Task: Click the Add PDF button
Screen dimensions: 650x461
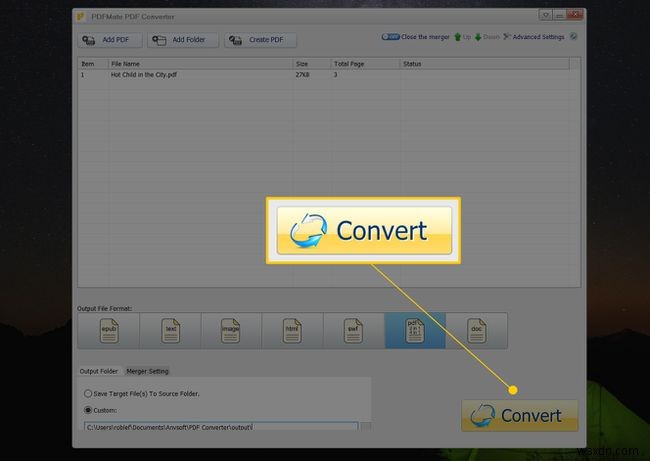Action: coord(110,40)
